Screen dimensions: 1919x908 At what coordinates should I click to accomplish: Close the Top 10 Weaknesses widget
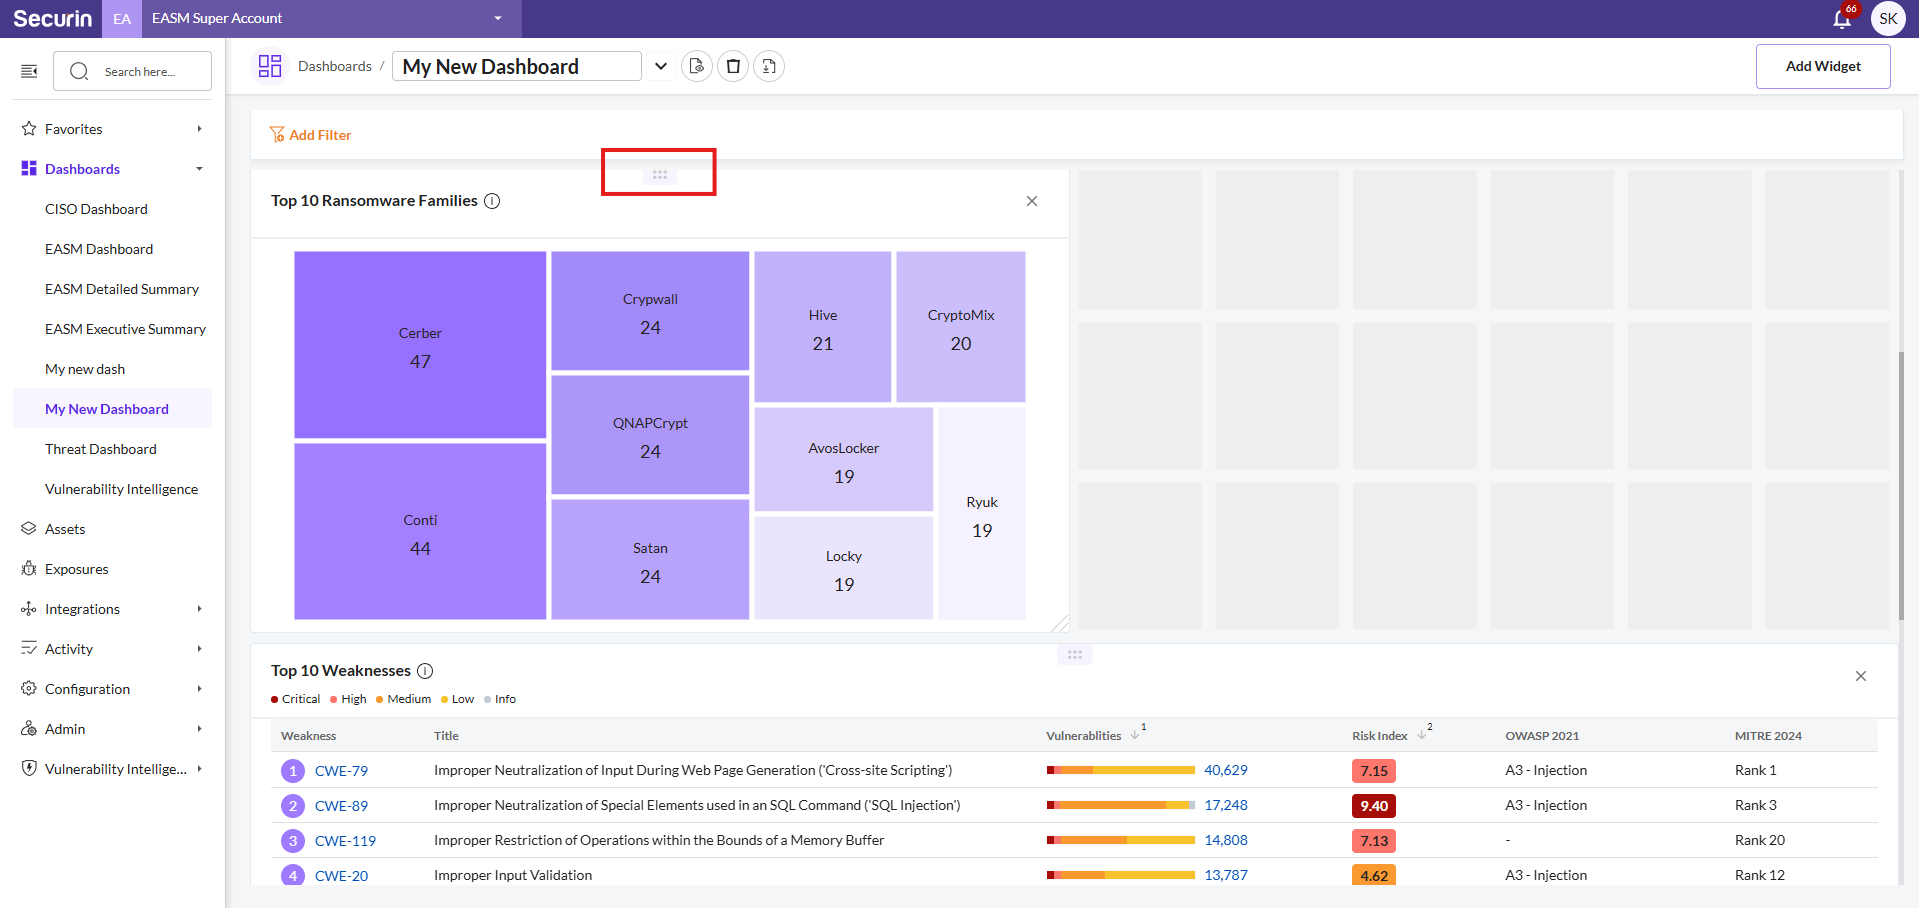[1861, 676]
